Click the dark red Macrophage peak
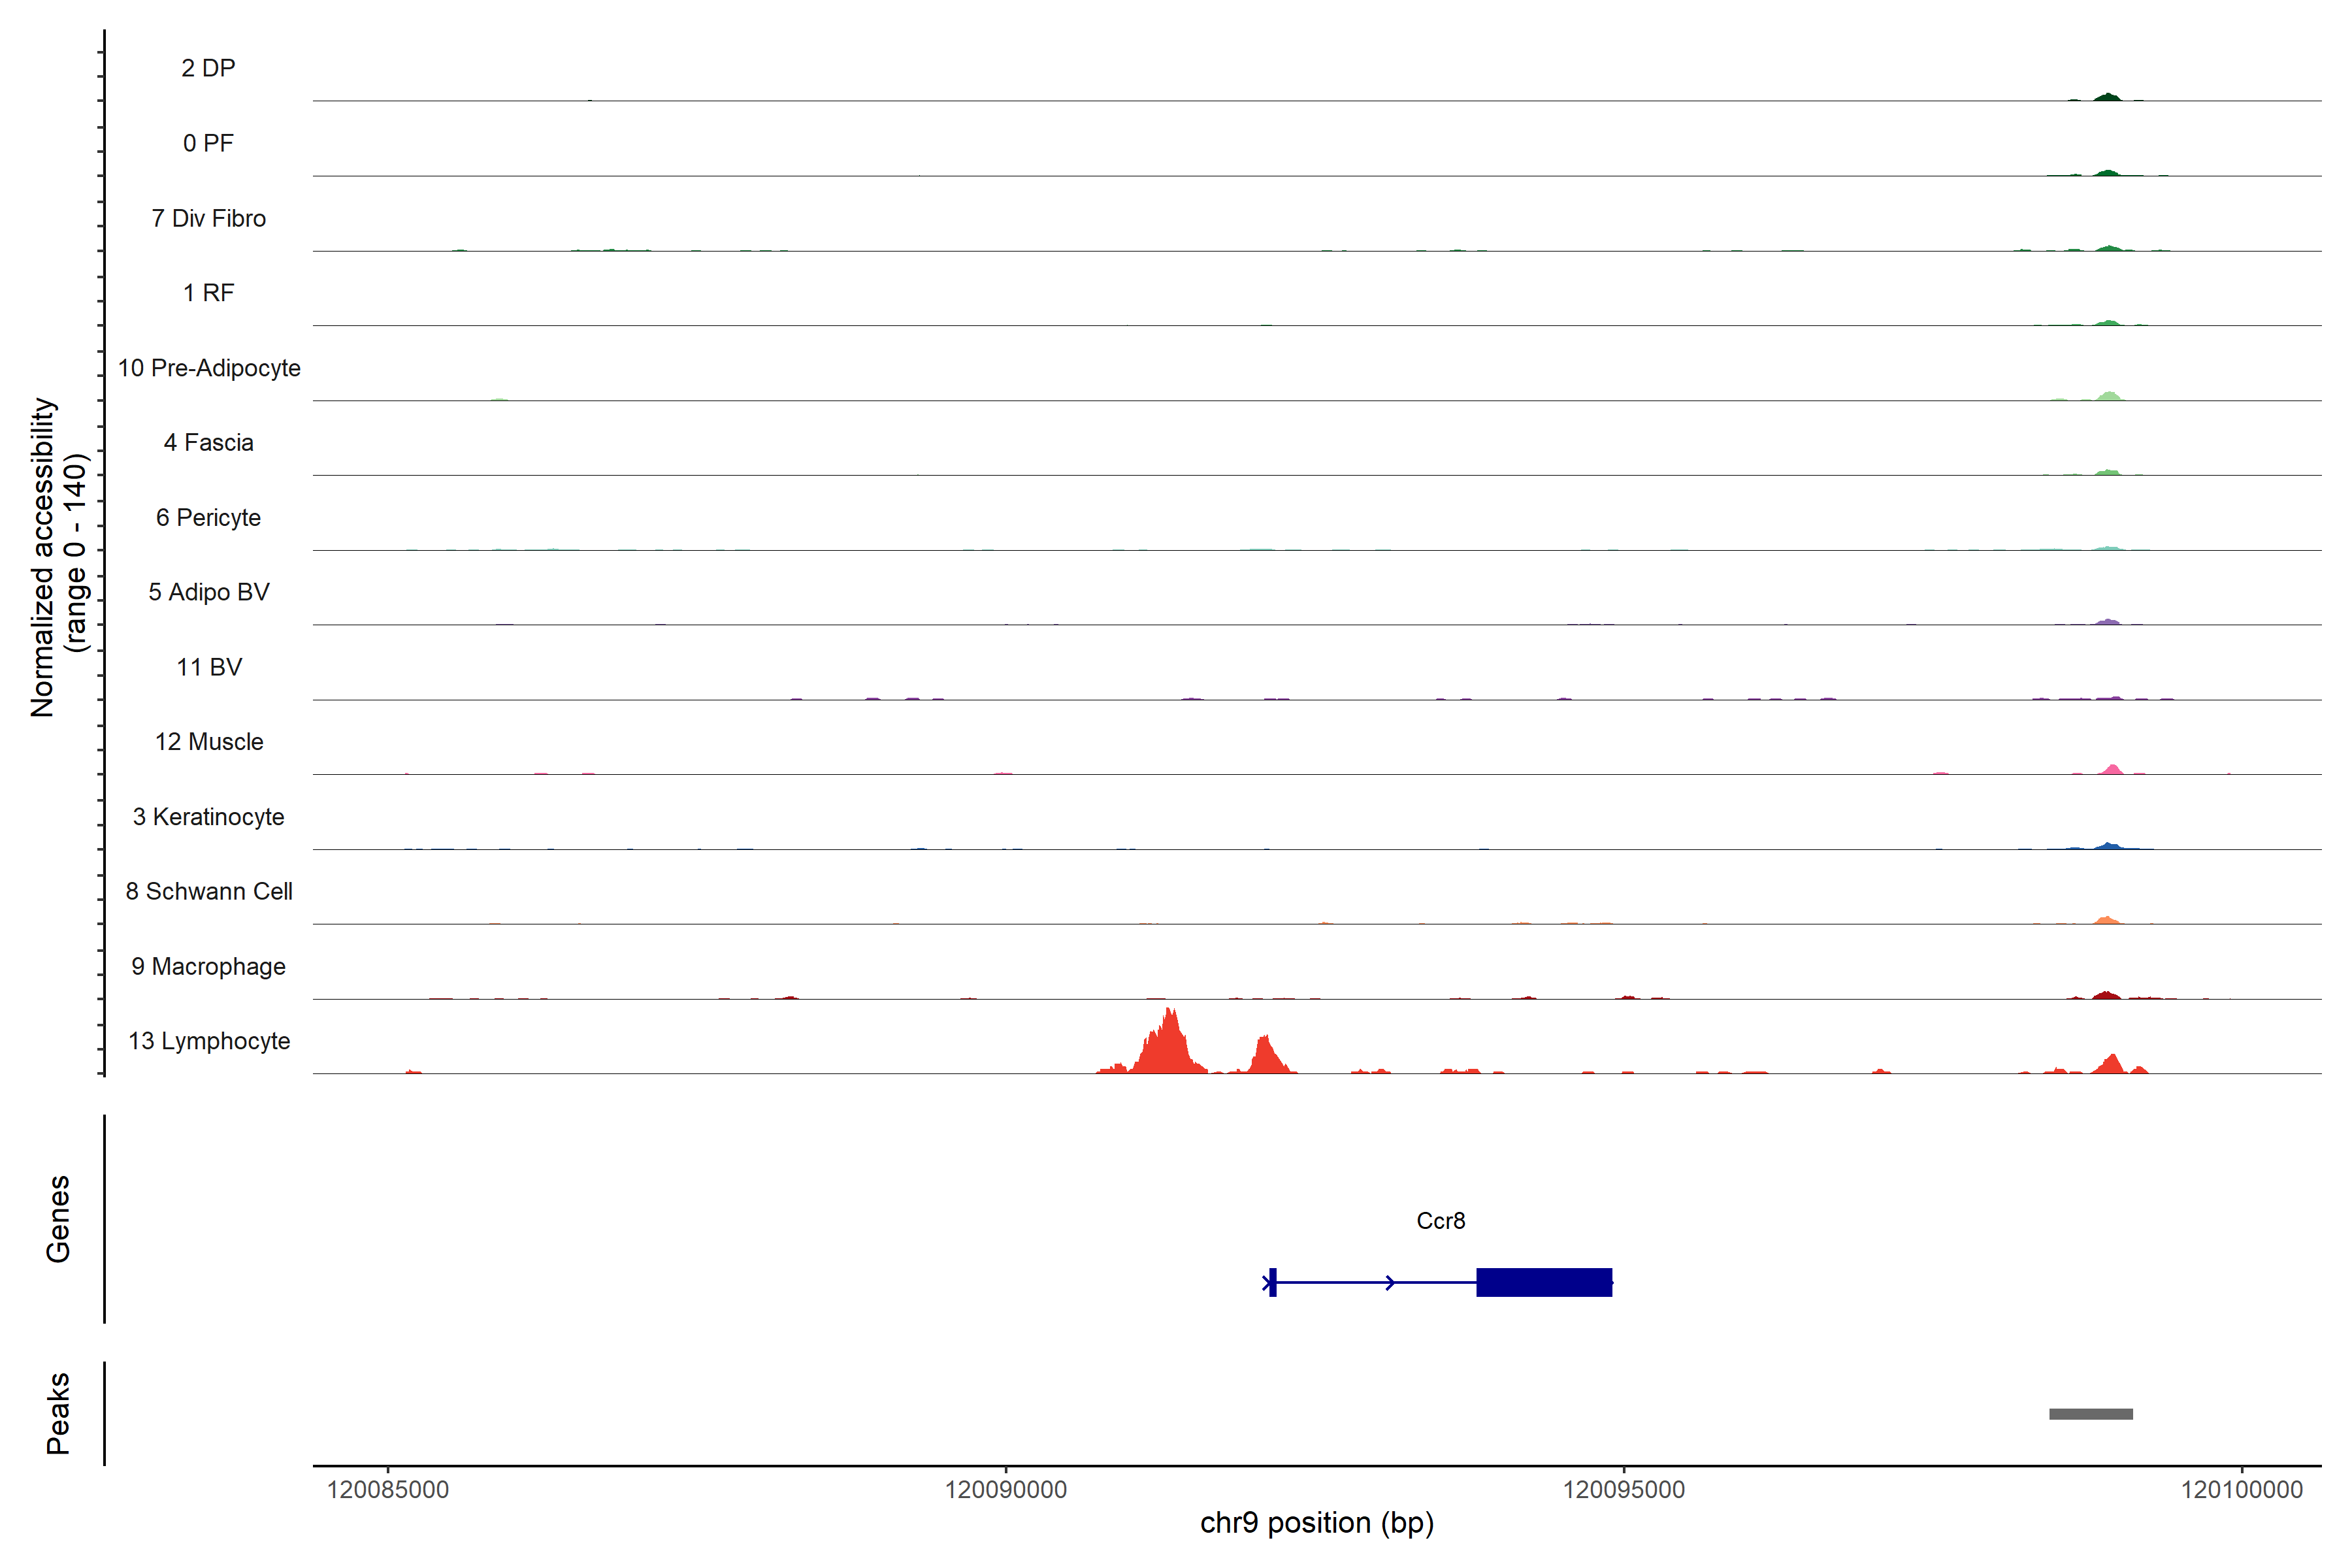 (x=2106, y=995)
